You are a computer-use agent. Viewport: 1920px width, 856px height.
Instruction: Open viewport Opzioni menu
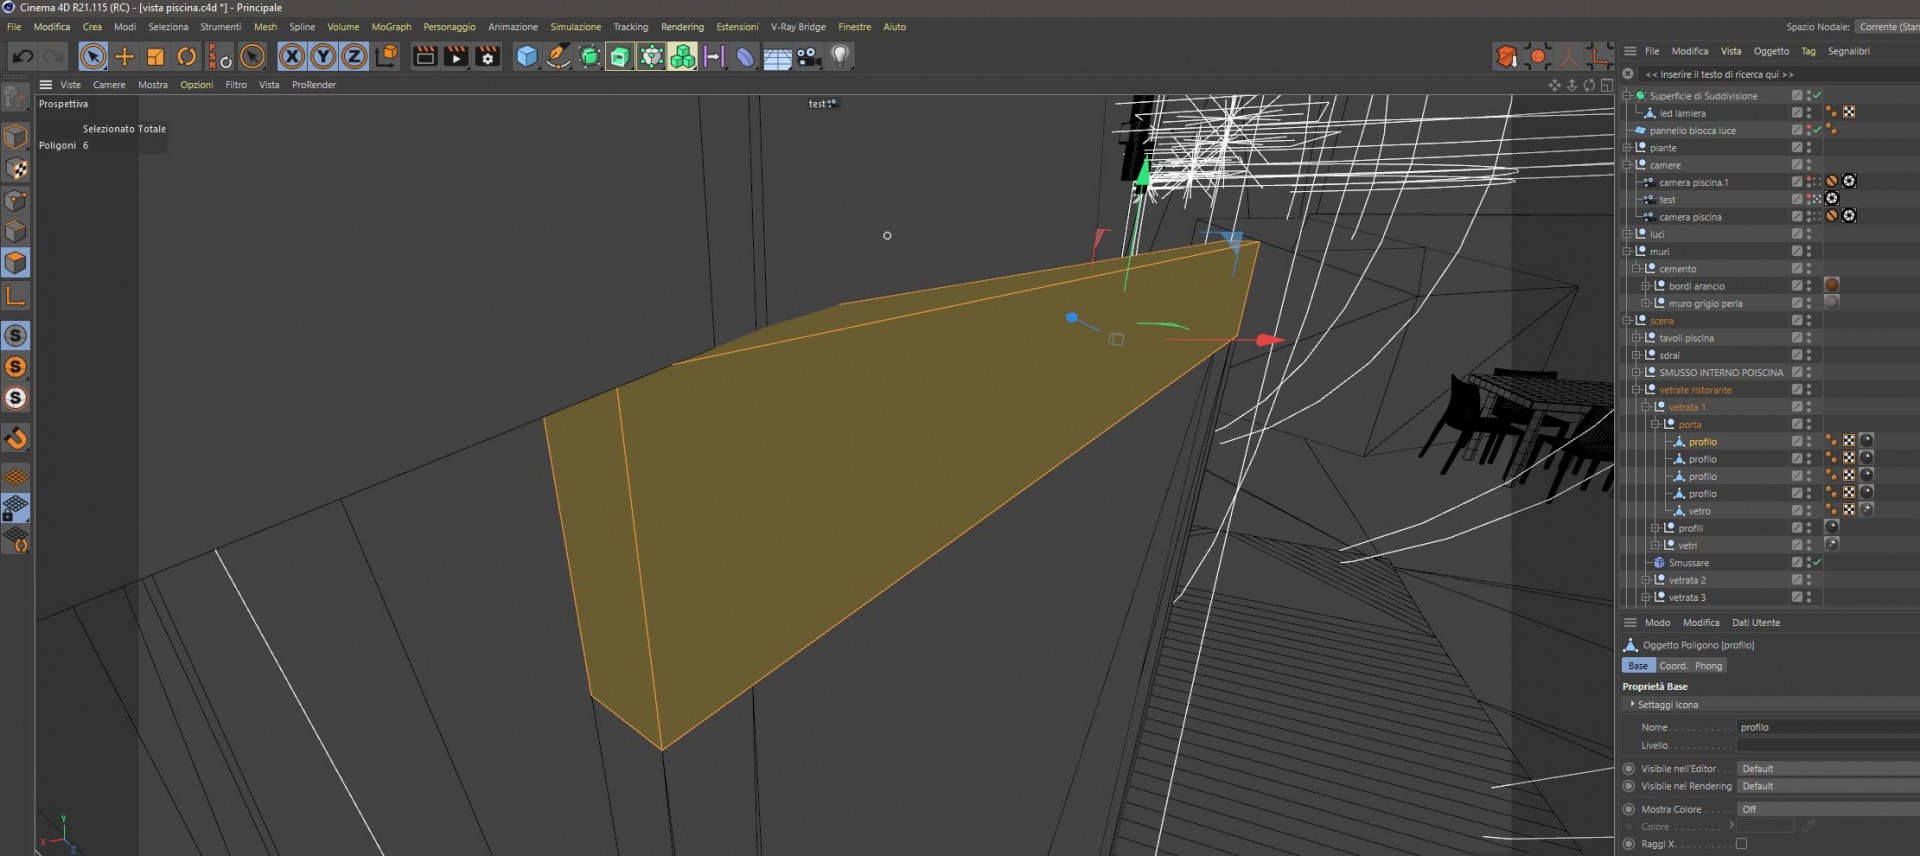pyautogui.click(x=197, y=85)
